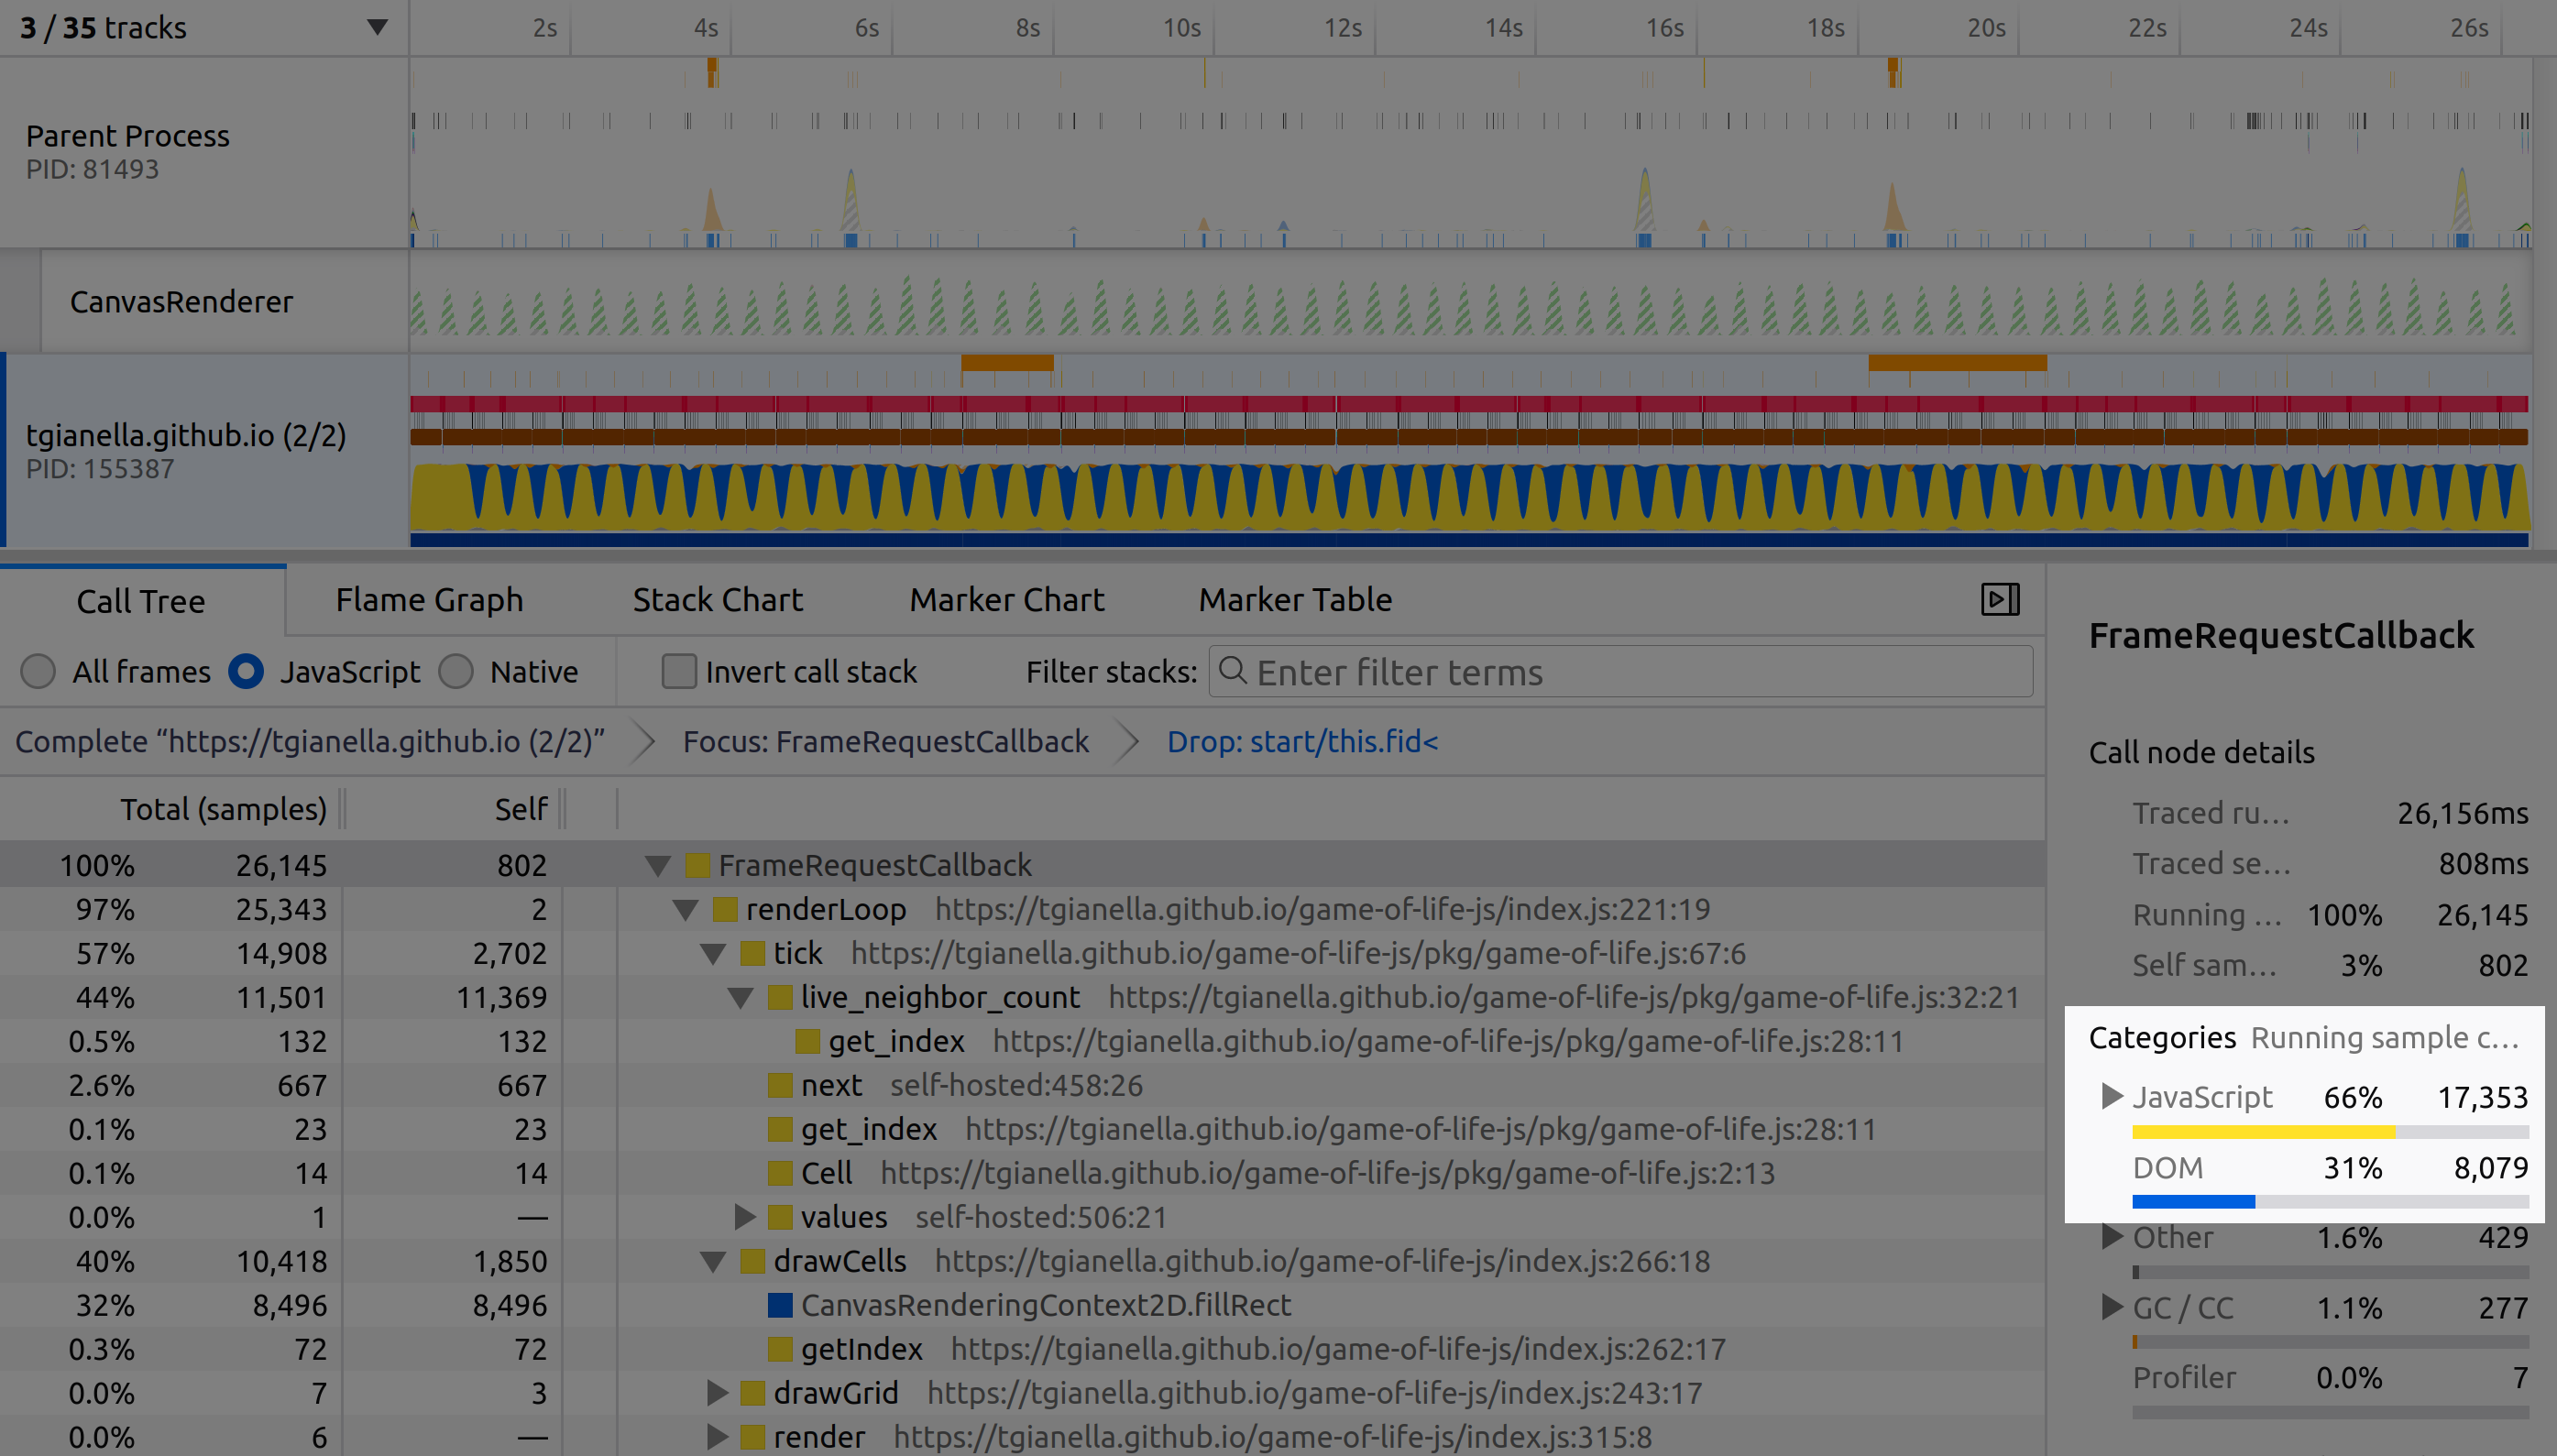Switch to the Flame Graph tab

pos(429,600)
